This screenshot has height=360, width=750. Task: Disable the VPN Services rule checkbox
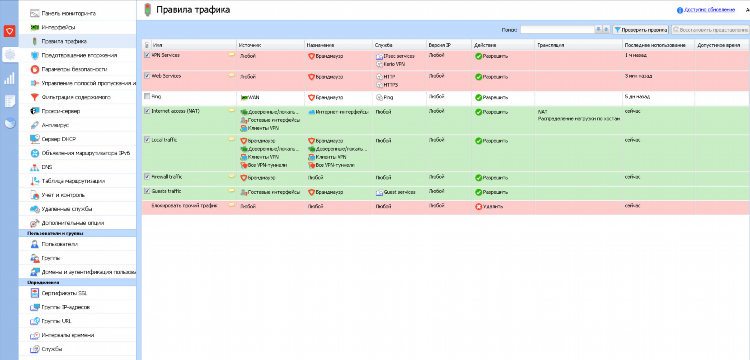(147, 55)
